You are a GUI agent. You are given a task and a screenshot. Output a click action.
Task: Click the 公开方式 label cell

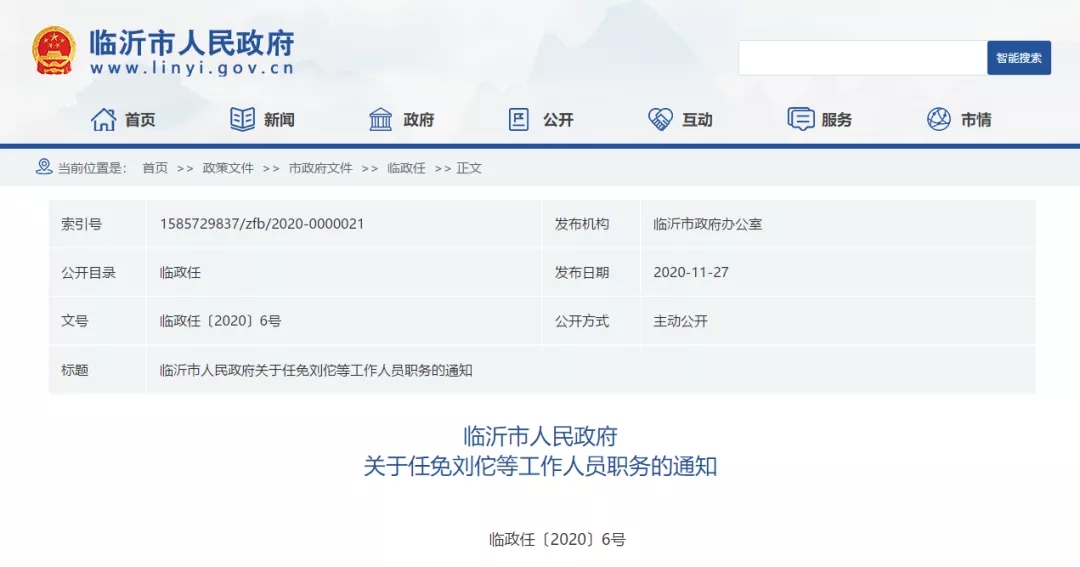(x=591, y=321)
